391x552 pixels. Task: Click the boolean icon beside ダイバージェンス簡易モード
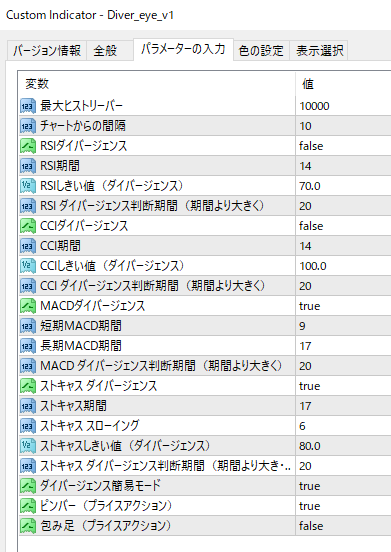click(28, 486)
